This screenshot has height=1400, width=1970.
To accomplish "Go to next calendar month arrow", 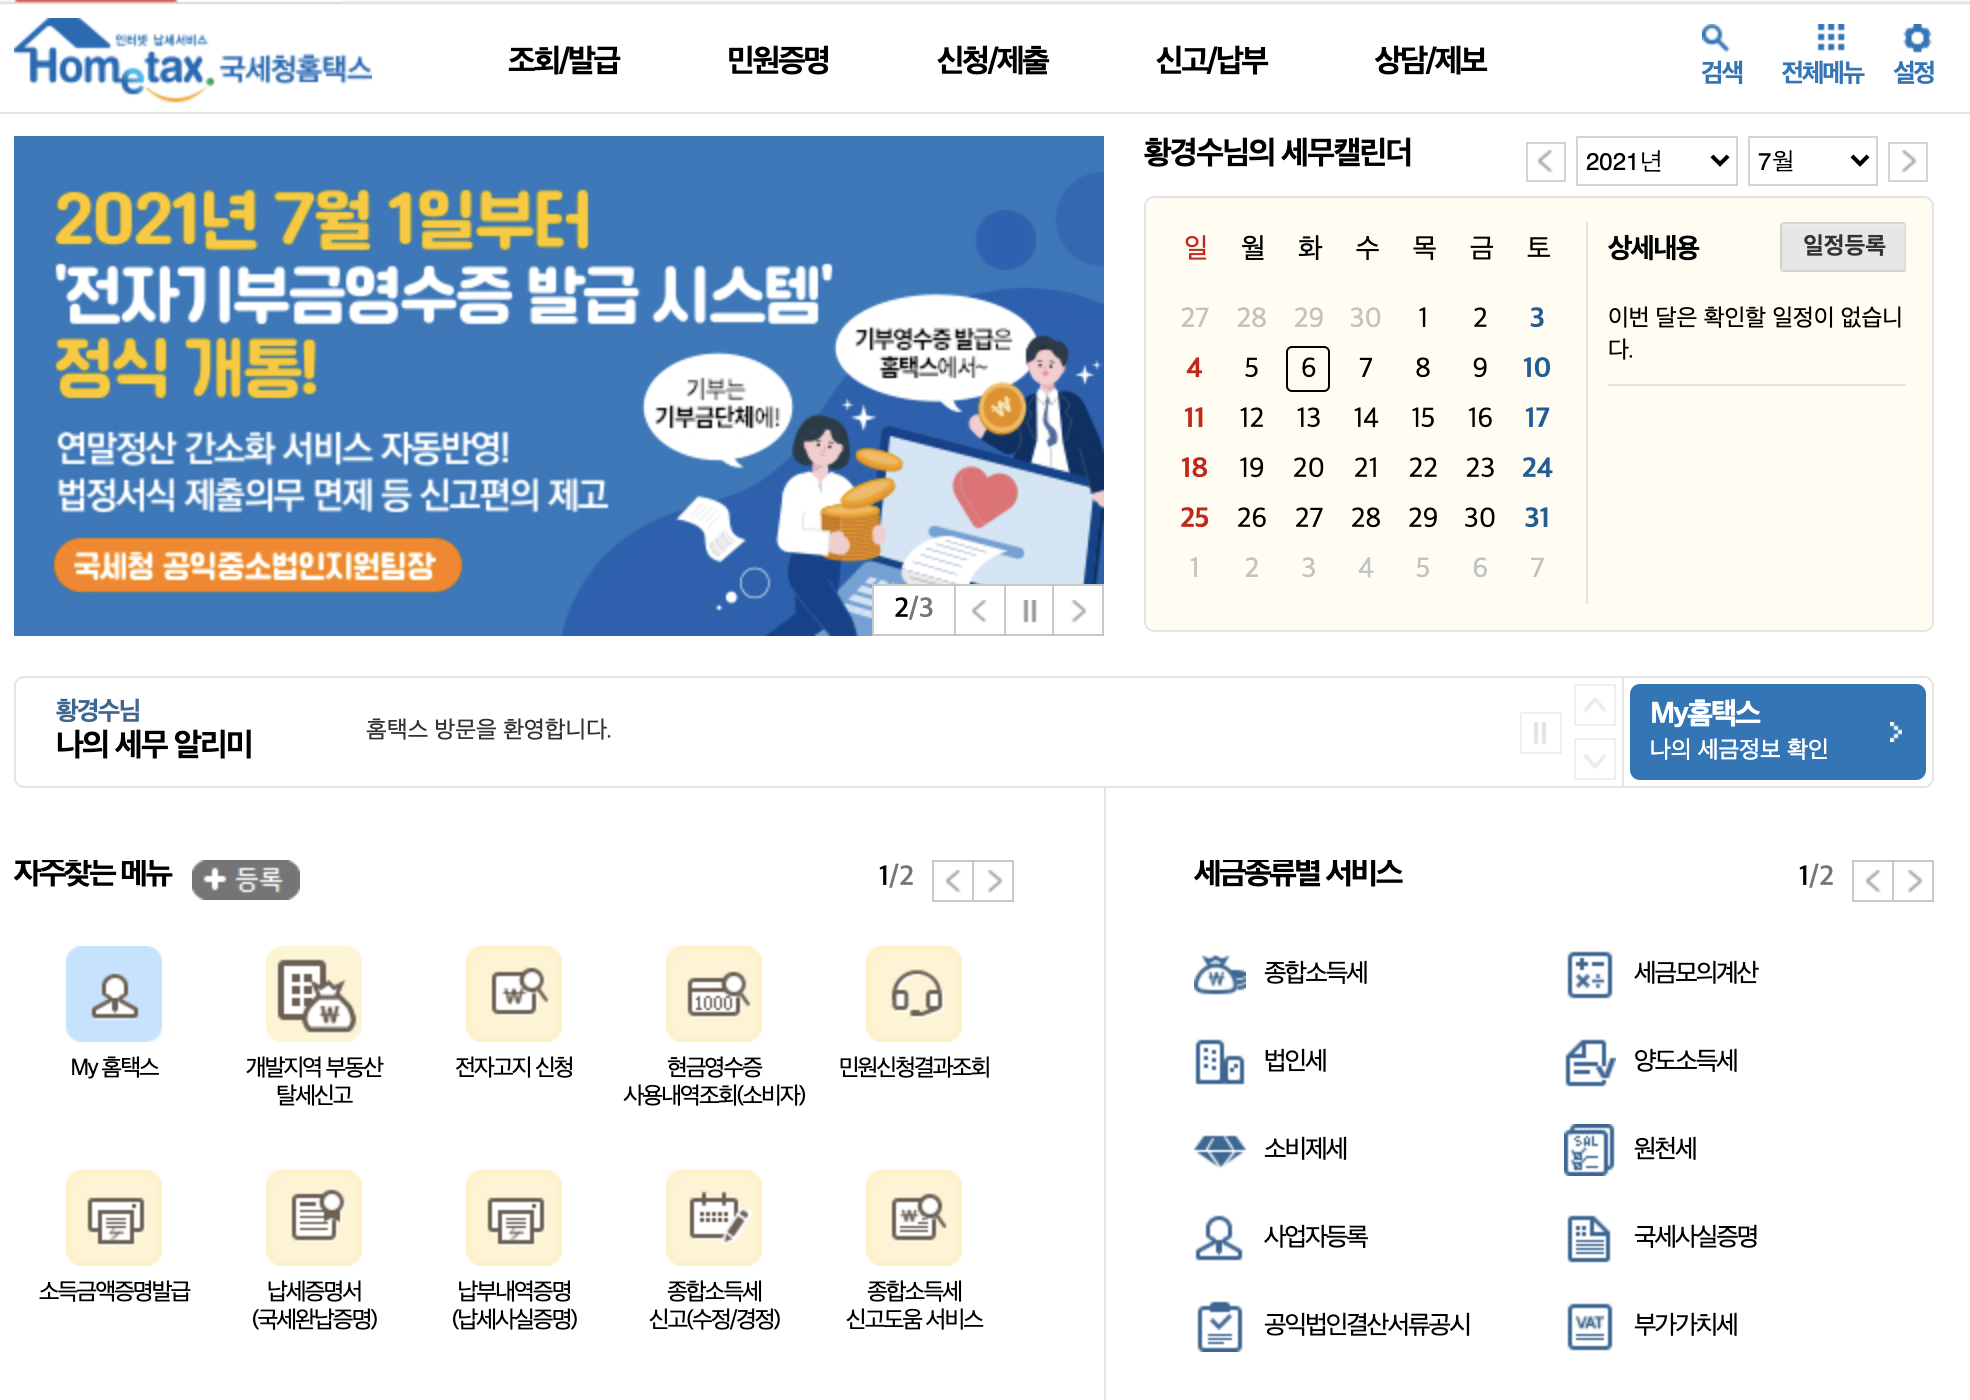I will [1908, 161].
